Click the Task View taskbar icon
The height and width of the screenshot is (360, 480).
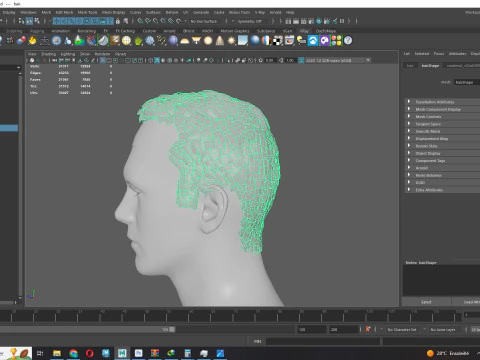(40, 353)
